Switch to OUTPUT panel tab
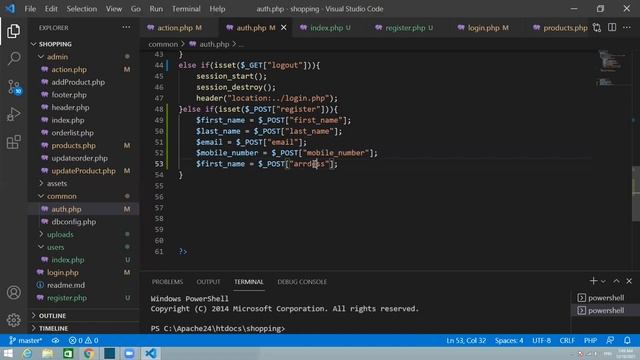The width and height of the screenshot is (640, 360). 208,282
